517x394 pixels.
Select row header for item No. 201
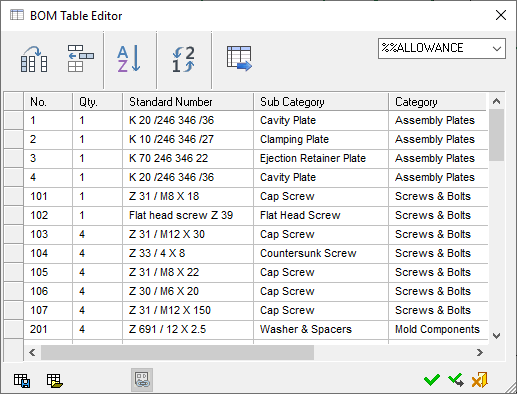coord(14,329)
